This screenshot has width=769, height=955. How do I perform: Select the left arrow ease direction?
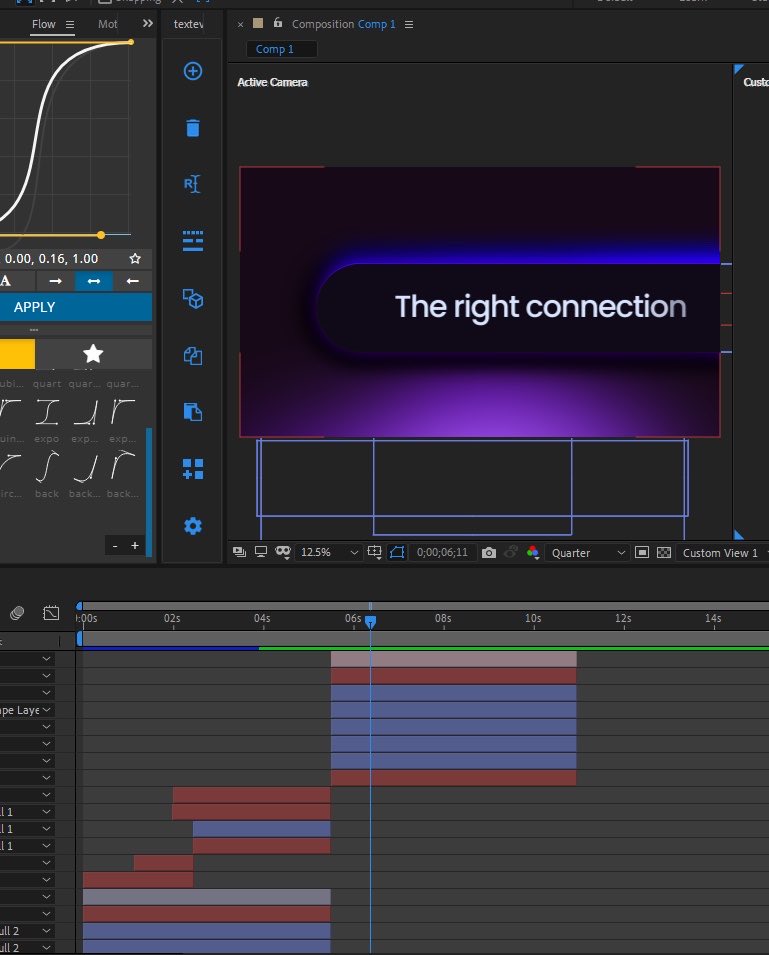[x=132, y=281]
